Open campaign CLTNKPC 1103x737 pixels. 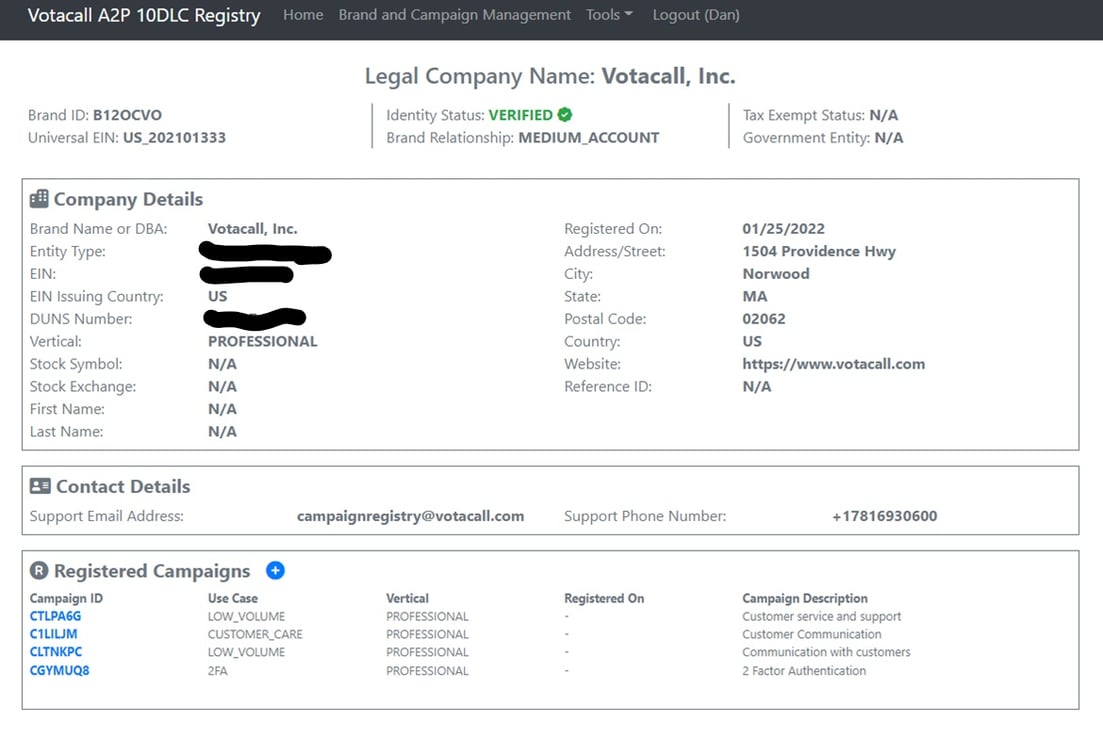pos(56,652)
